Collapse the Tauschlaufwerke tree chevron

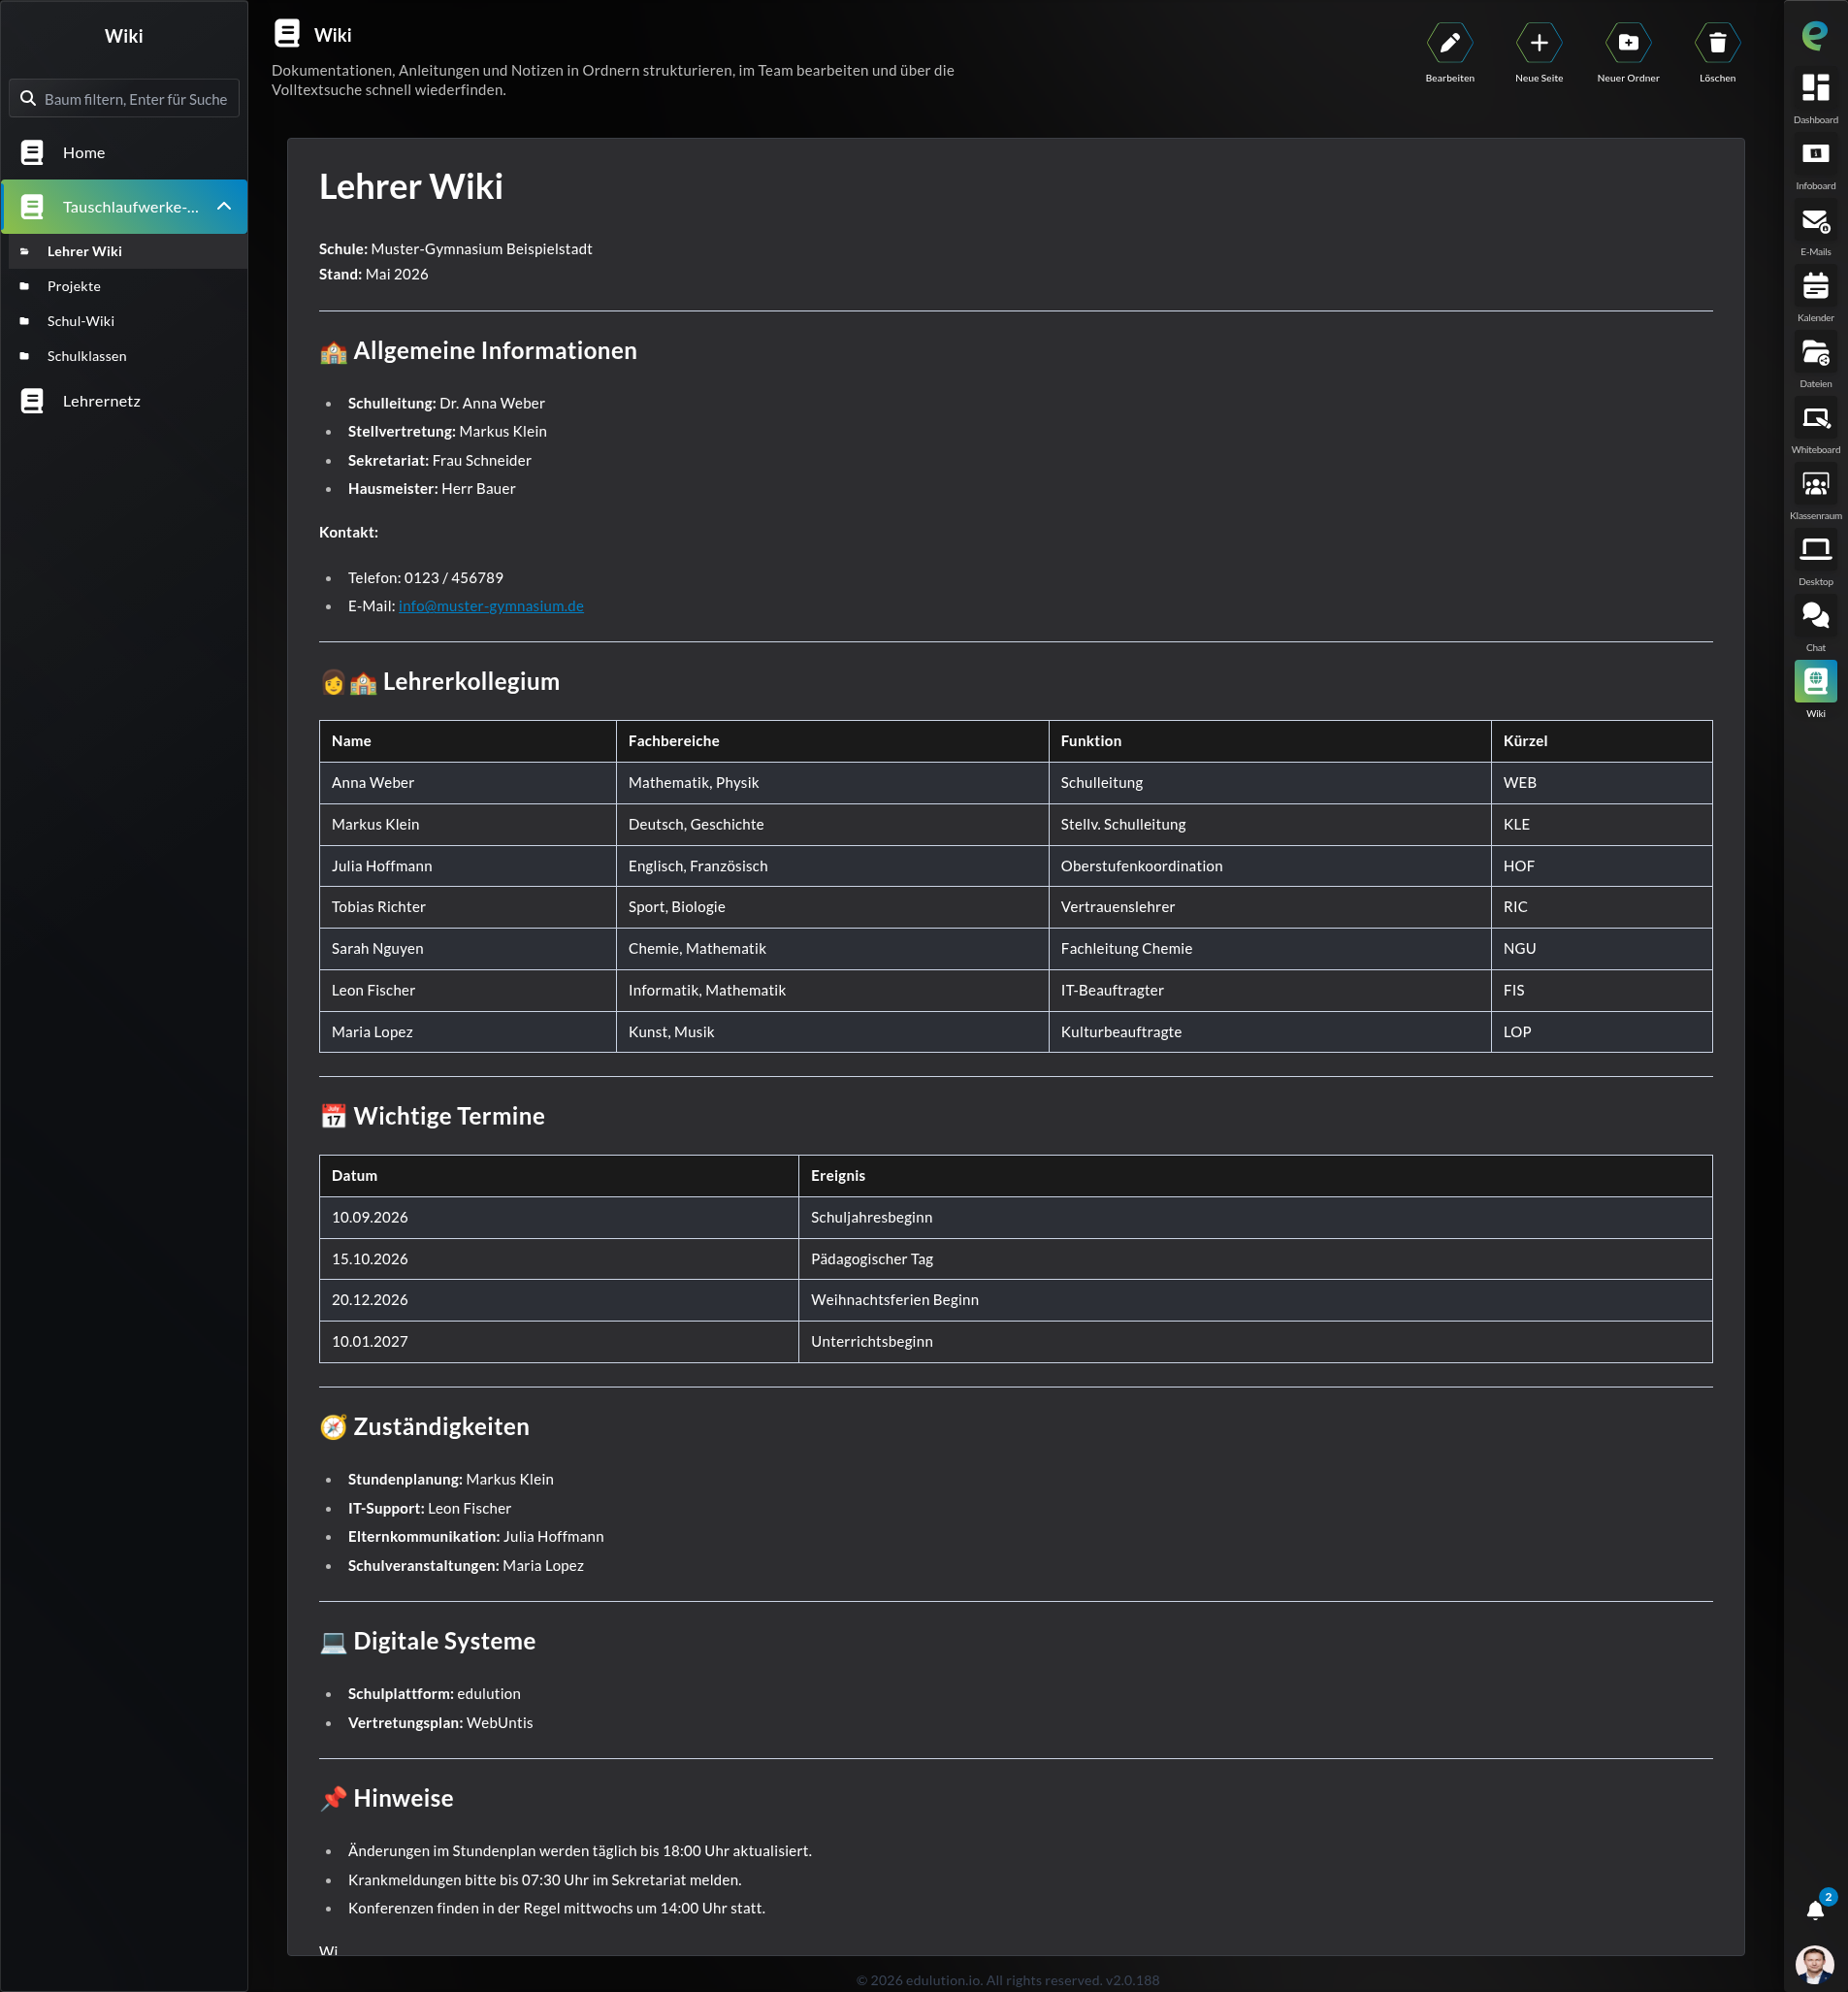click(224, 207)
